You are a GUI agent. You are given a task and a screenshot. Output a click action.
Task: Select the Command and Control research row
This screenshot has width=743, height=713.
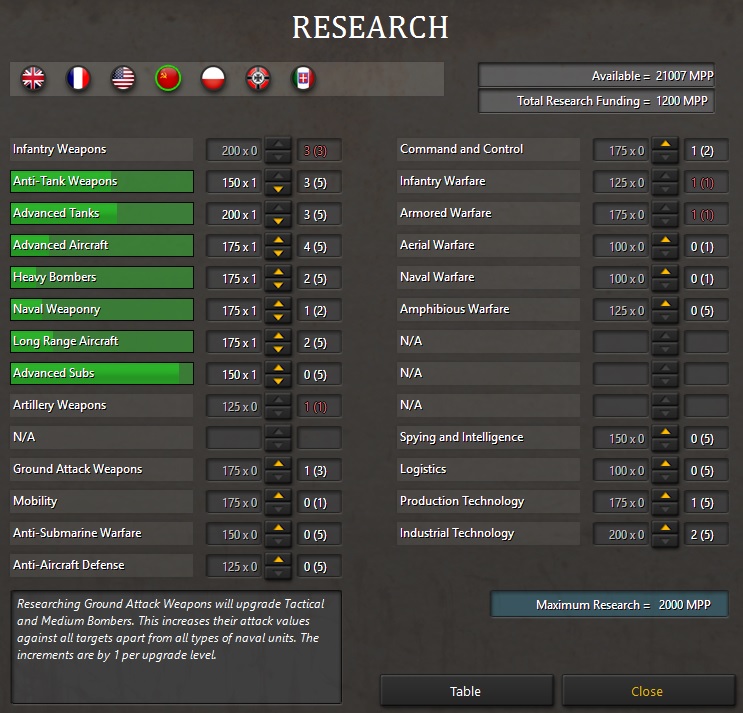coord(489,150)
